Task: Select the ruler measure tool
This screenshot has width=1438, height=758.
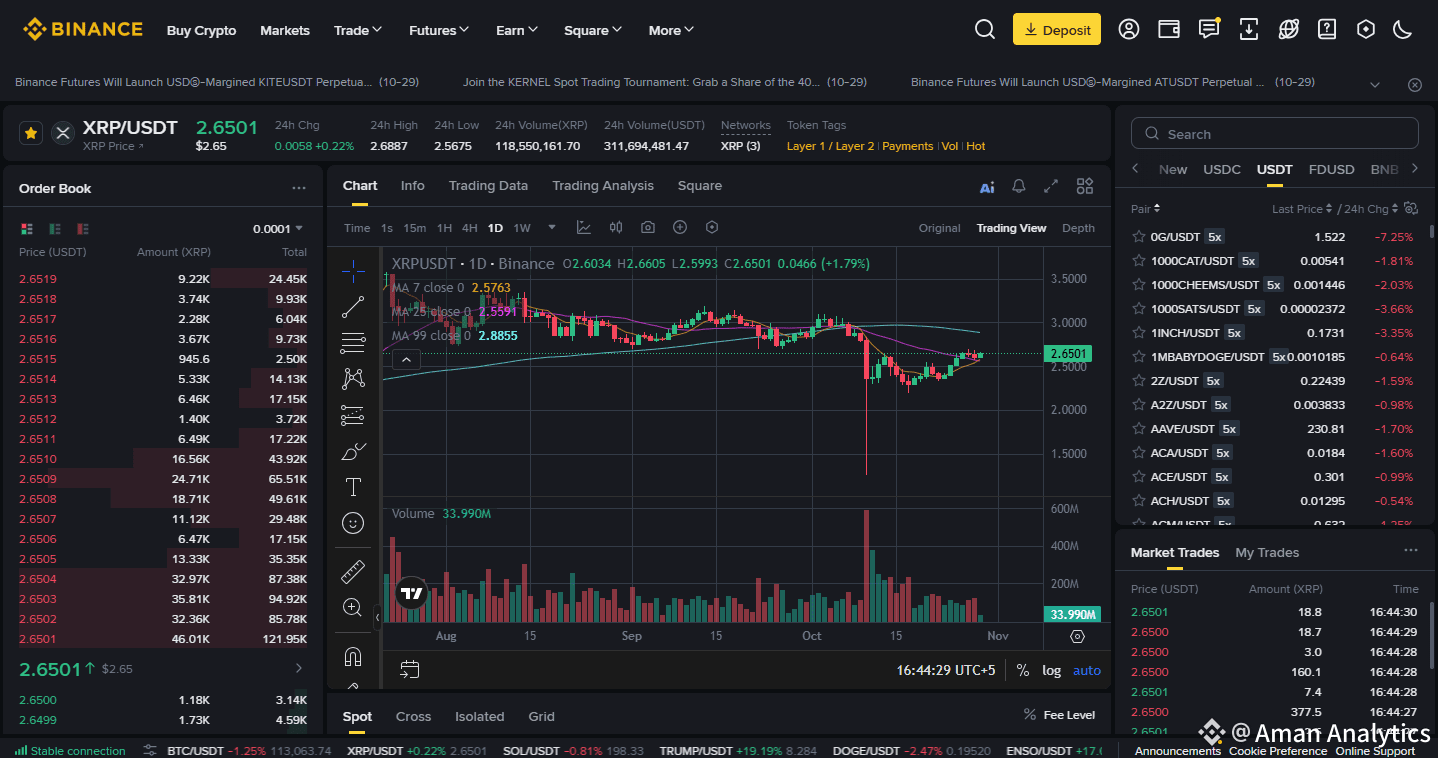Action: pyautogui.click(x=353, y=571)
